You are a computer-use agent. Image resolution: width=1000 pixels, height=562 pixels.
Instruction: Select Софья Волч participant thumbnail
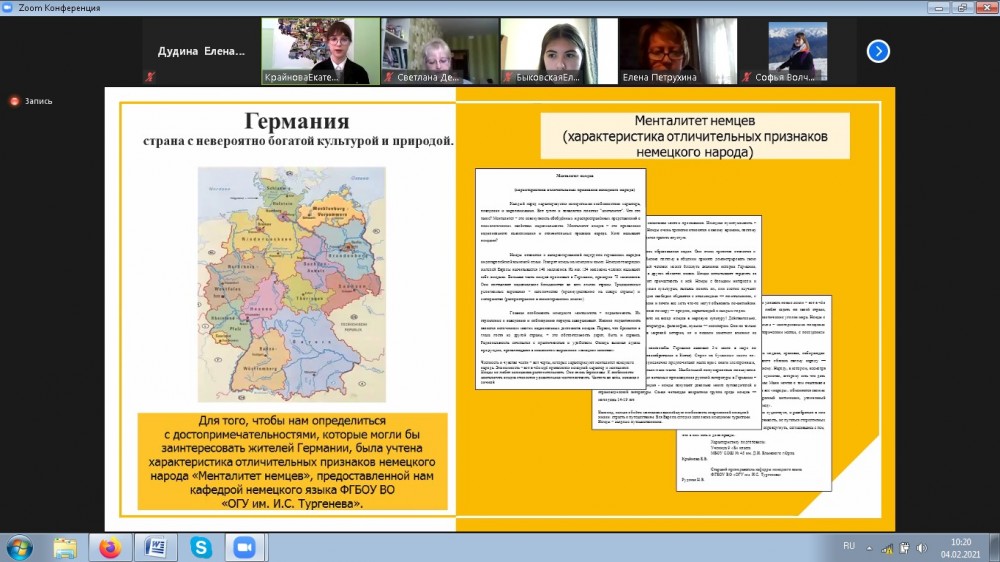point(797,51)
